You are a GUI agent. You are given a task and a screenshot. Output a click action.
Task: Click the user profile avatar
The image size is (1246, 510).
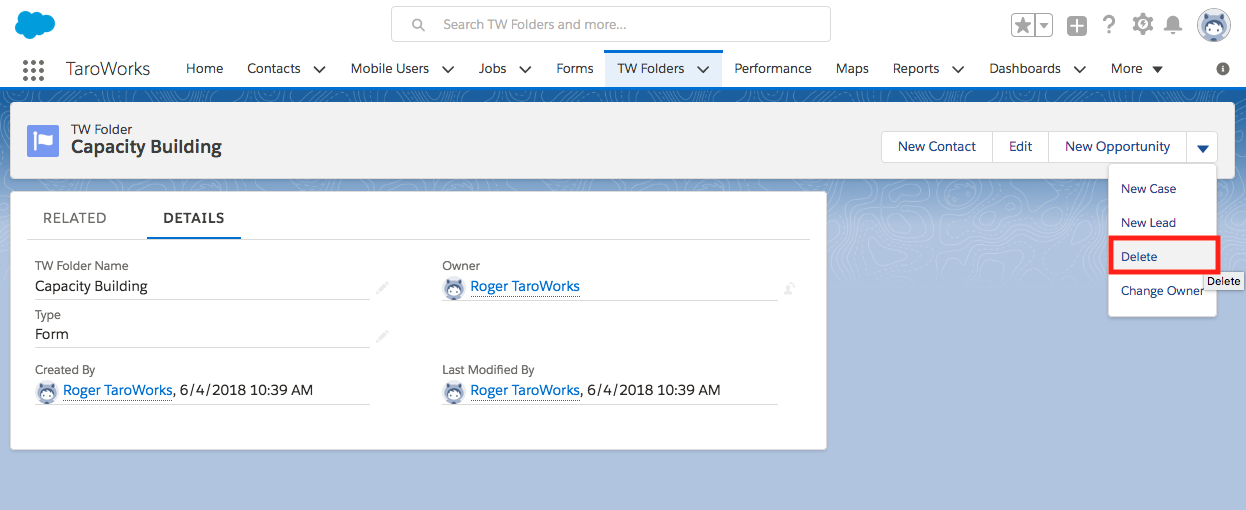[x=1214, y=25]
